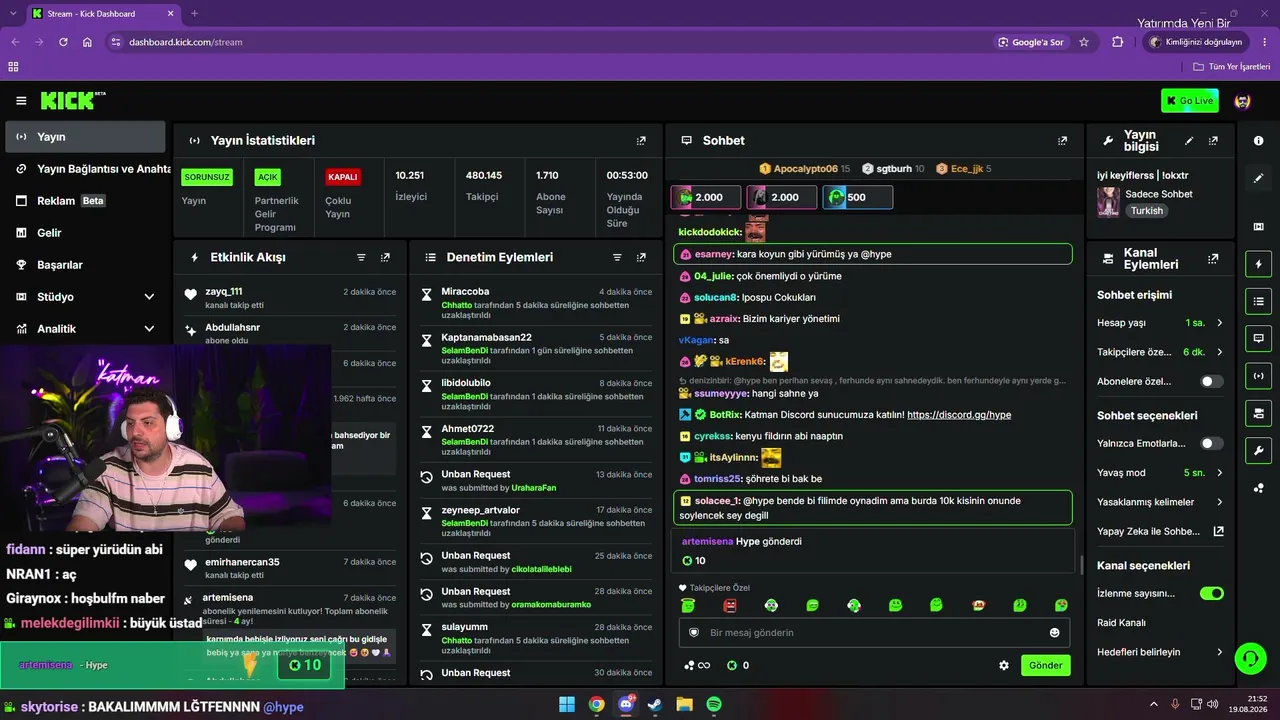Select the 2.000 gift leaderboard chip on the left
The height and width of the screenshot is (720, 1280).
[x=706, y=197]
